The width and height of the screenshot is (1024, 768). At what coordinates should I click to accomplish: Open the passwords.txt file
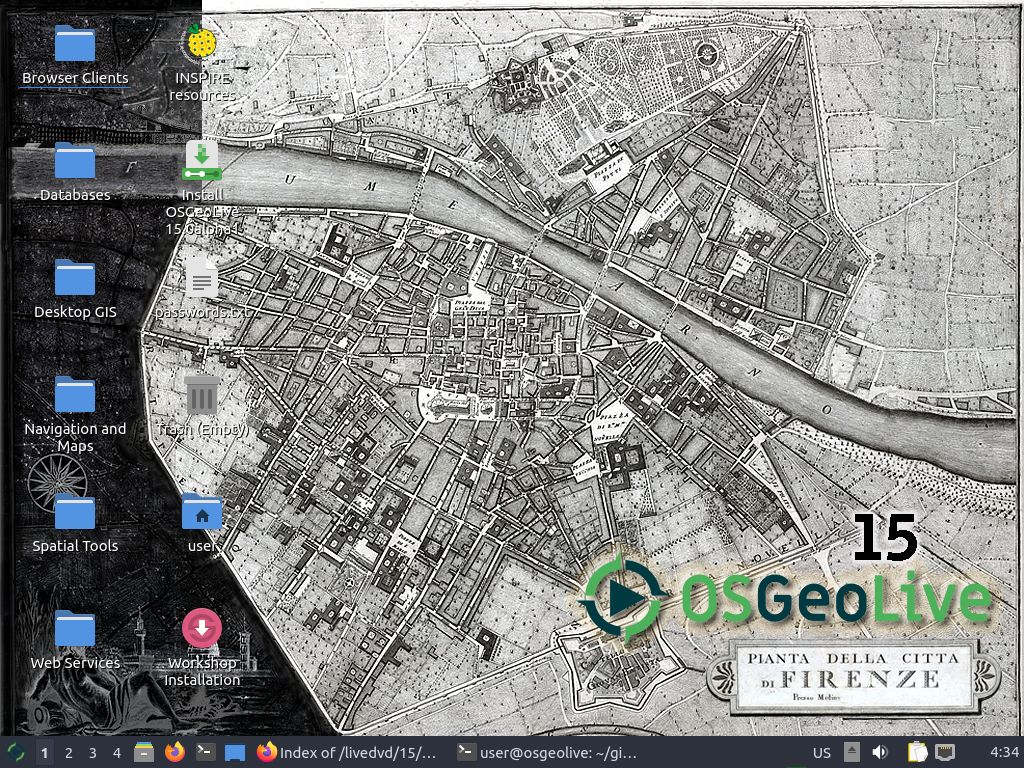tap(202, 279)
